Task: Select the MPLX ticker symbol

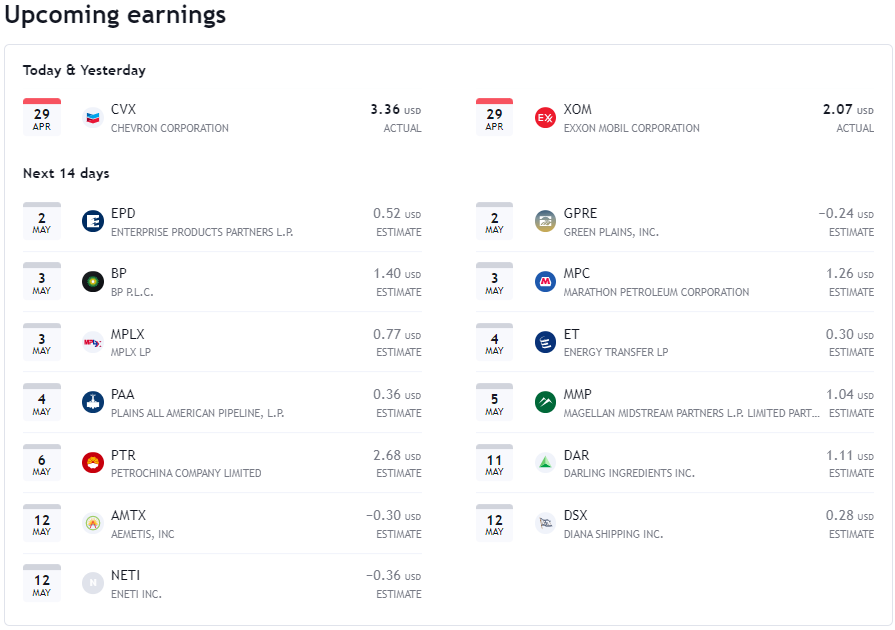Action: click(127, 334)
